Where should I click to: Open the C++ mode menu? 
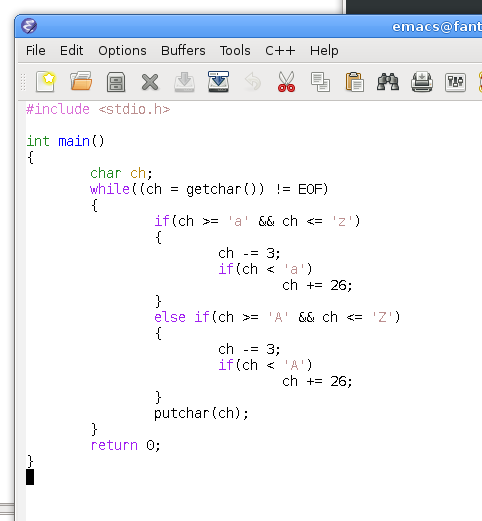(280, 51)
